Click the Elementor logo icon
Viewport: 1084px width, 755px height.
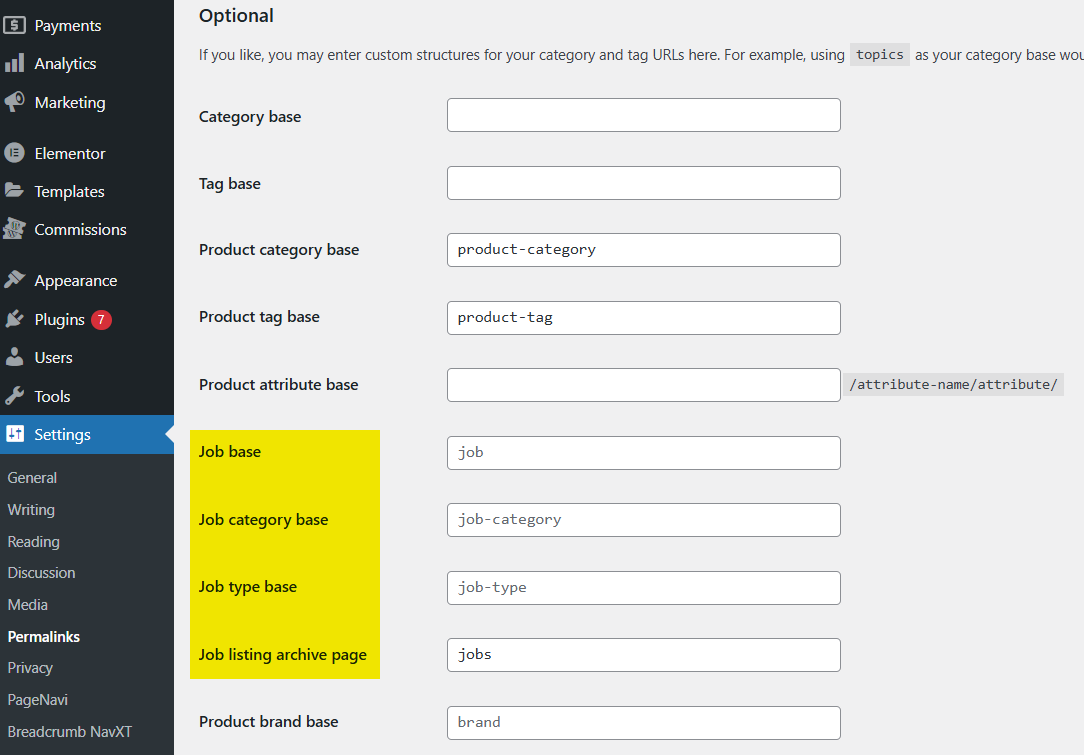[x=15, y=153]
